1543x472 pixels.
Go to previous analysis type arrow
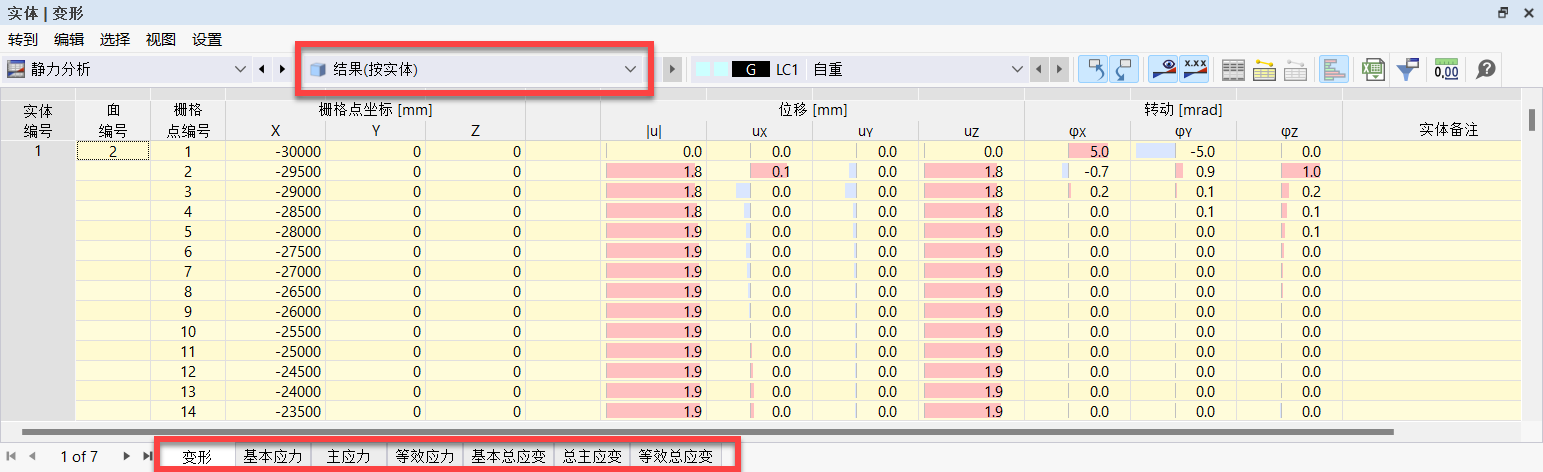(x=262, y=69)
